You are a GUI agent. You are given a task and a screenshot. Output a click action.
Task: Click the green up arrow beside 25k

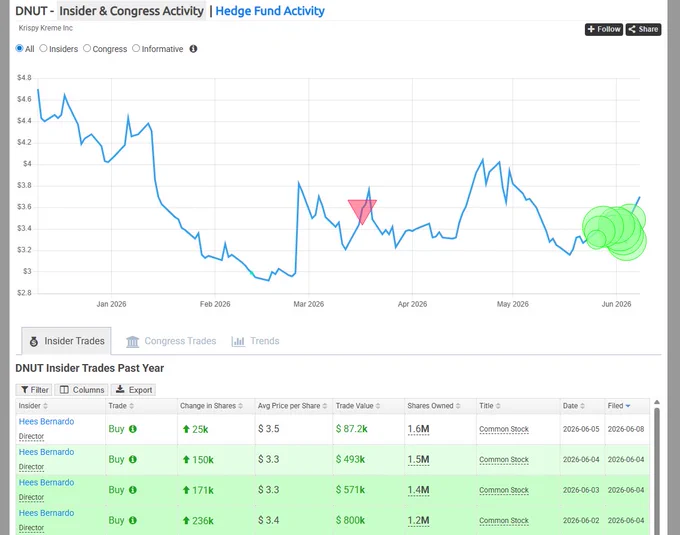186,429
